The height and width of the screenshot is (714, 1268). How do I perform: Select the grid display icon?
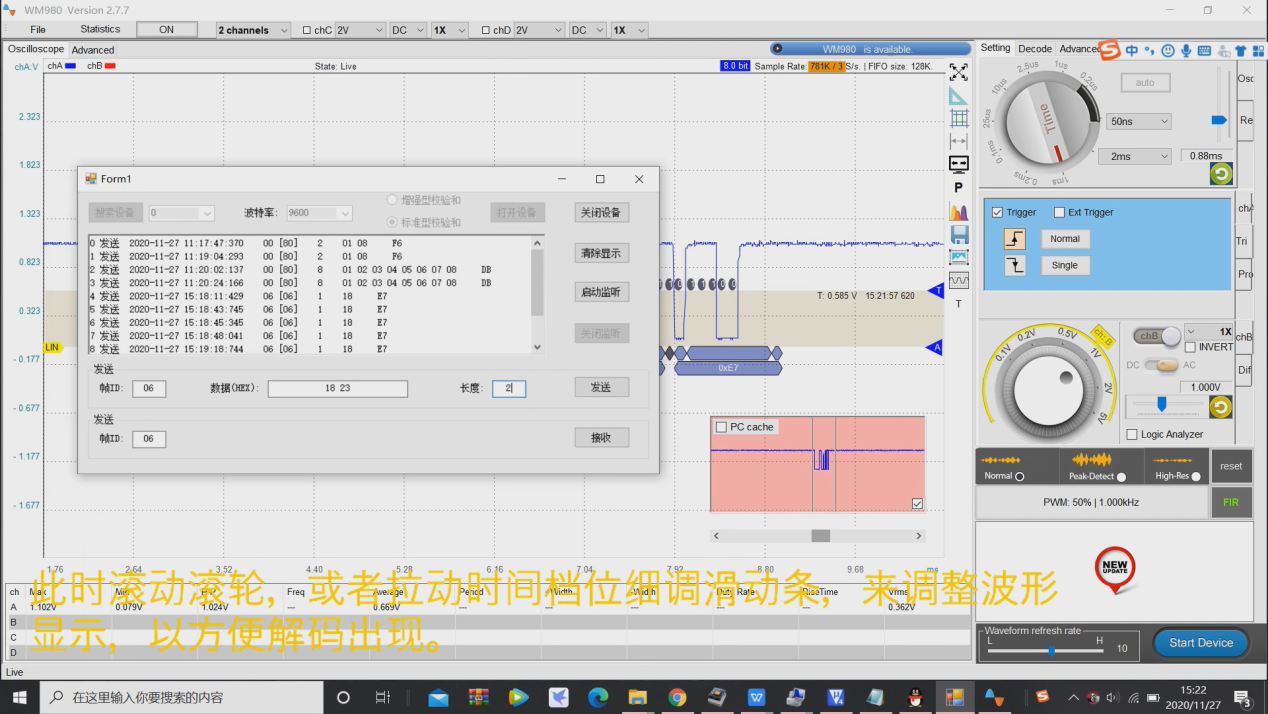958,118
